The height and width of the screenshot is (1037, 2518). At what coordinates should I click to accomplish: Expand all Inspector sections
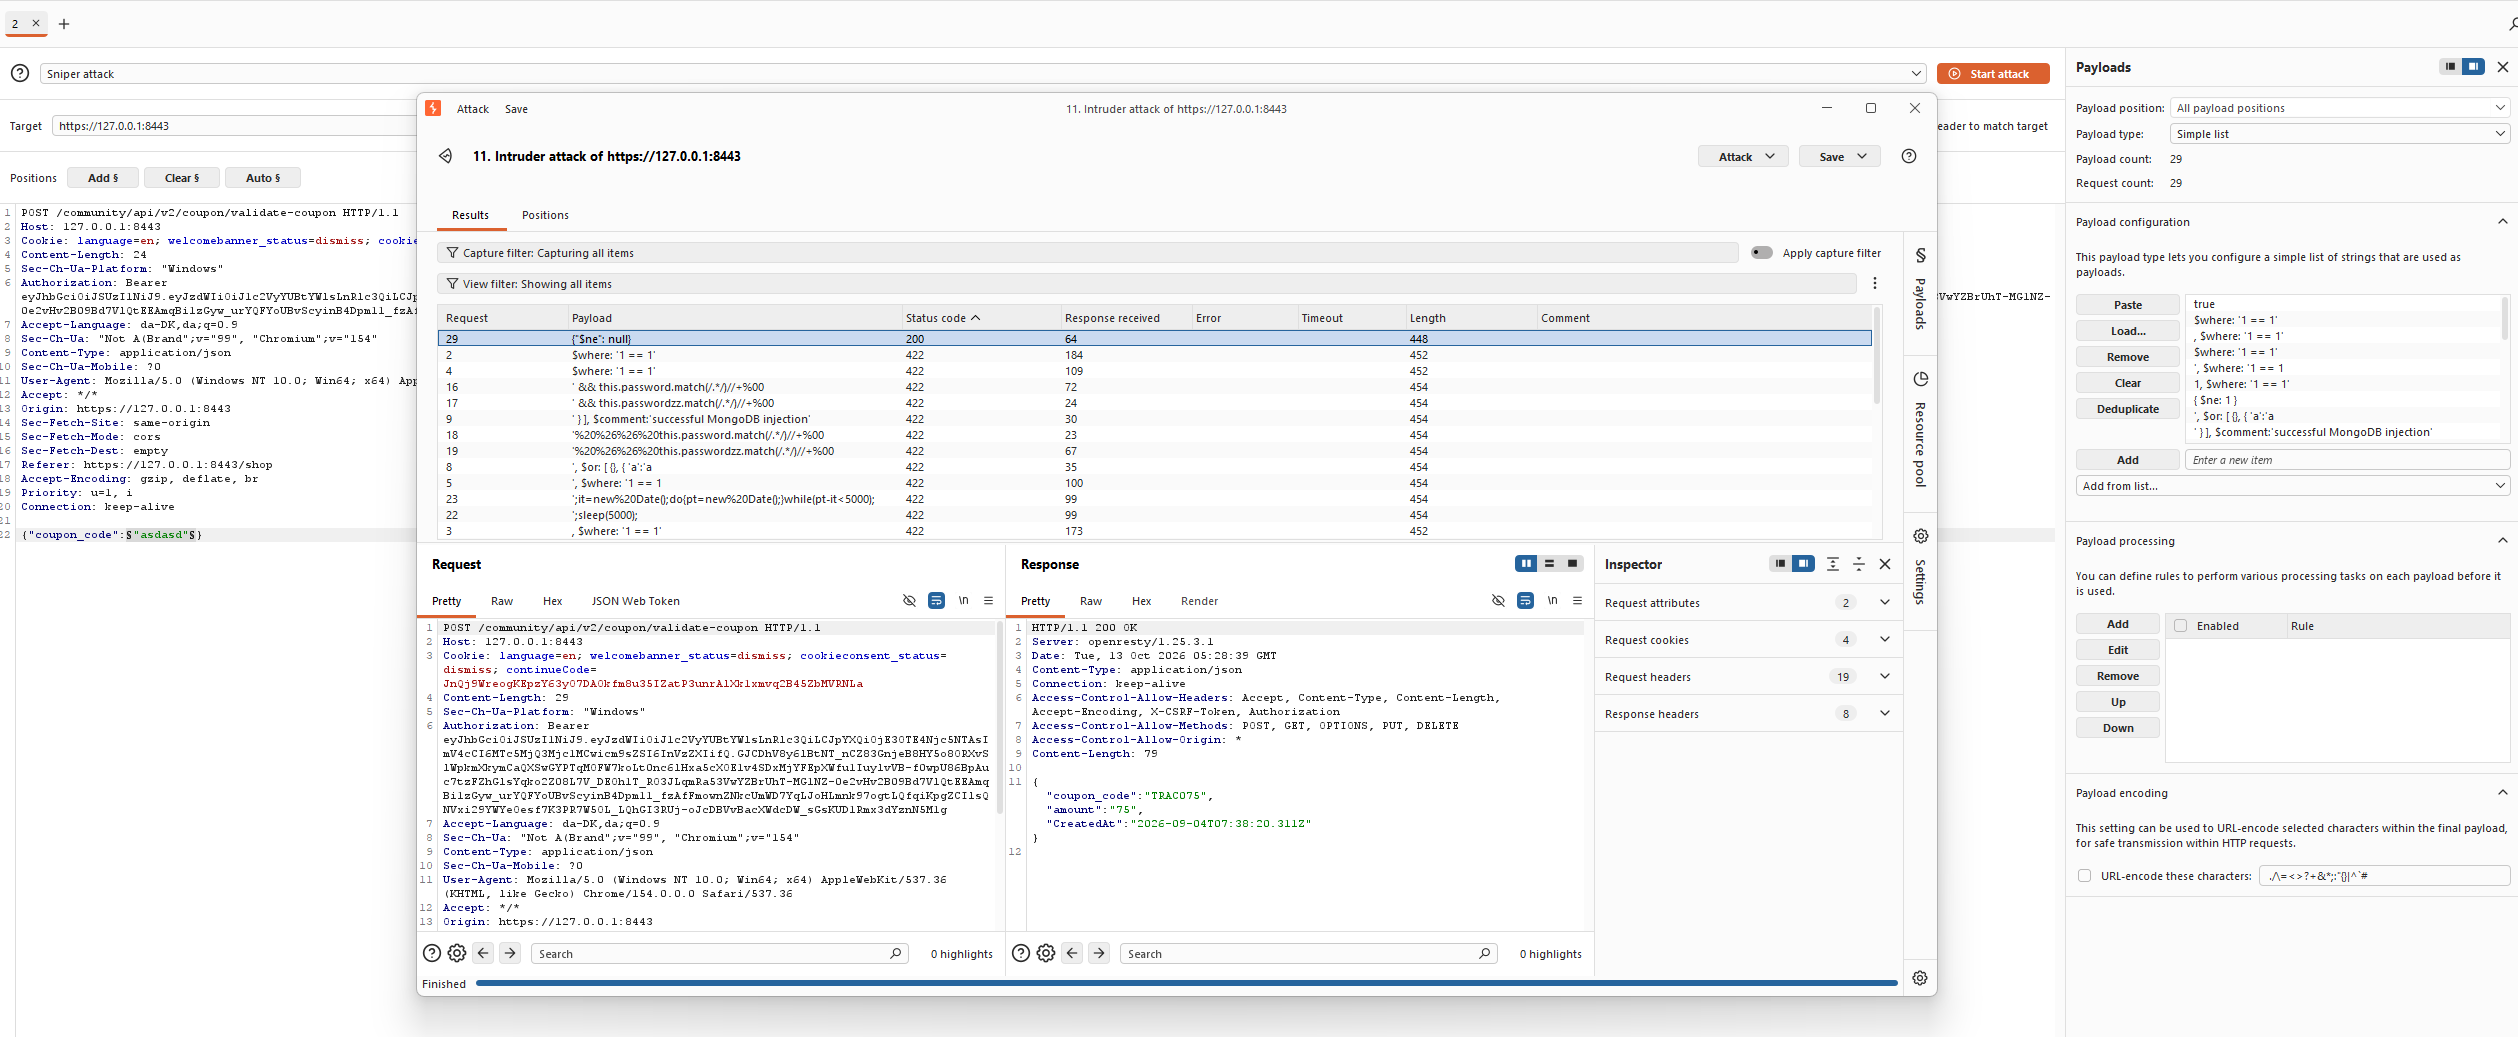pos(1832,564)
